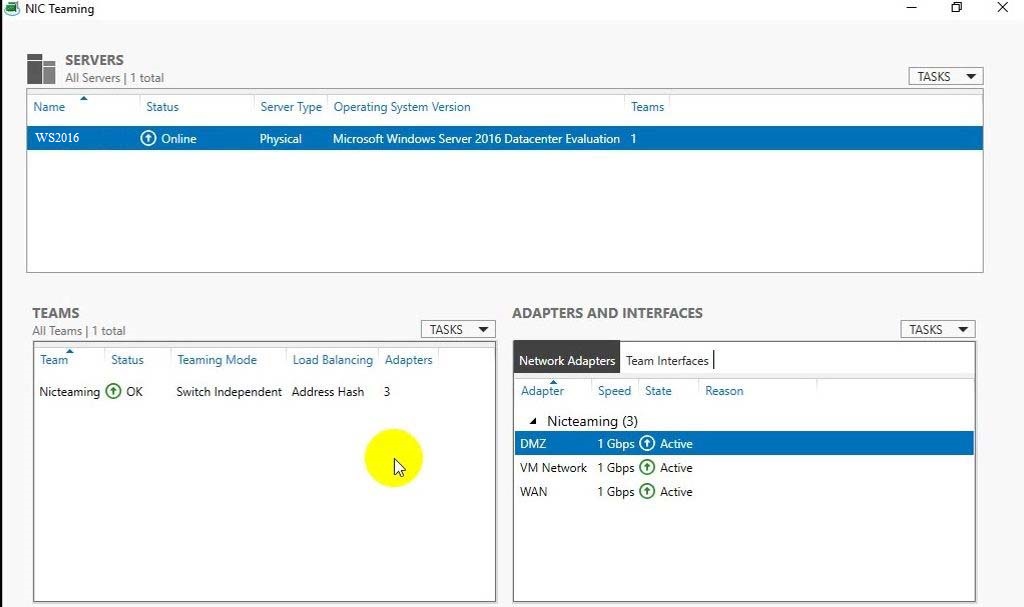
Task: Select the DMZ adapter row
Action: click(x=744, y=444)
